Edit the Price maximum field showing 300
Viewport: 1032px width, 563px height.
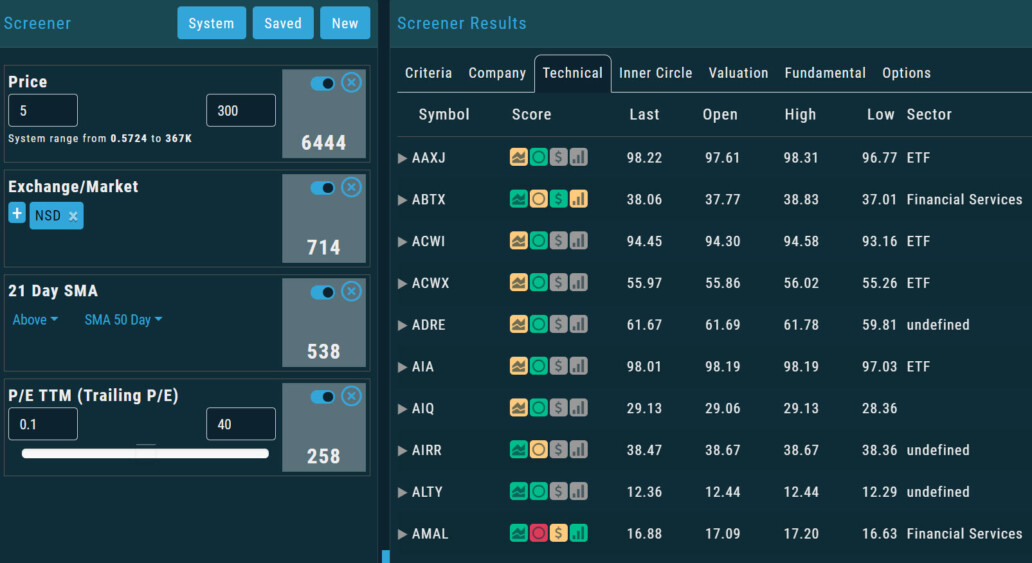[241, 111]
